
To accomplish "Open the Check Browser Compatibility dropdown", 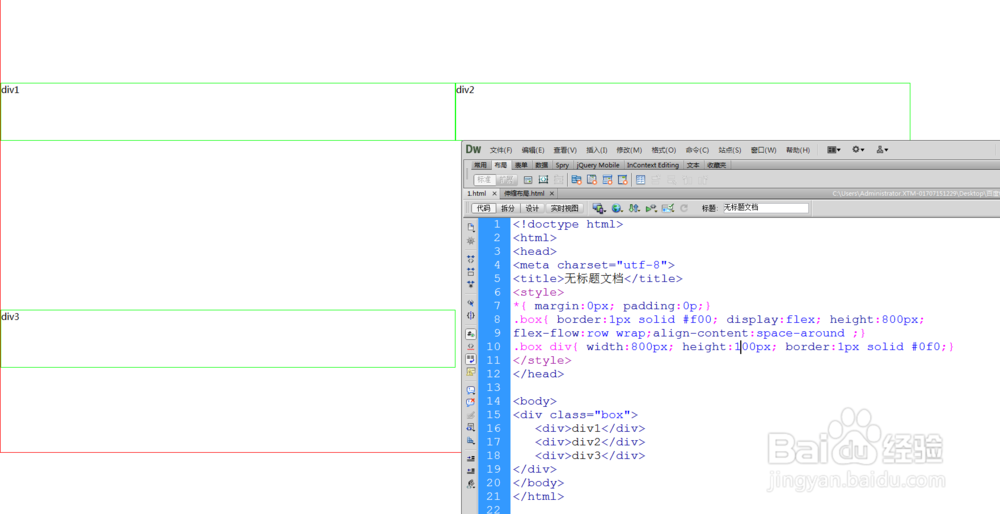I will 668,208.
